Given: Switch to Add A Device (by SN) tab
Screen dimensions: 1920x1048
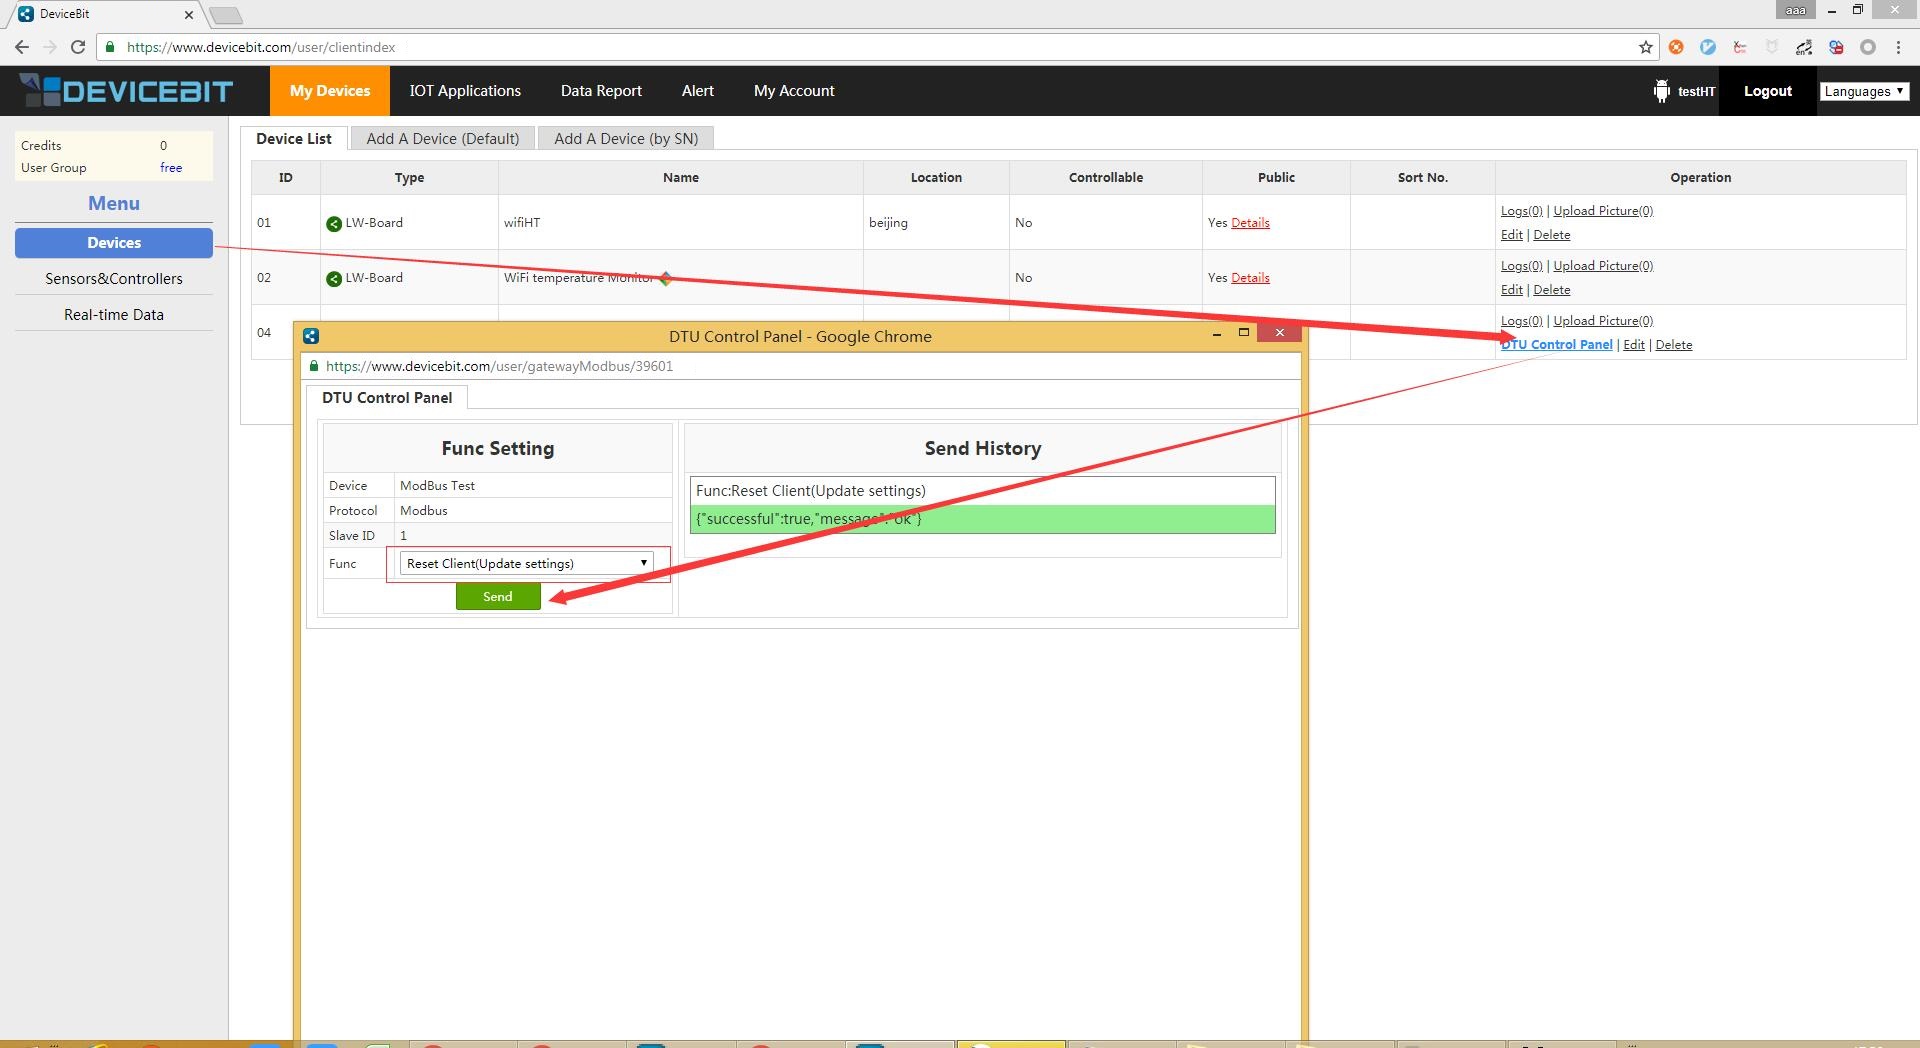Looking at the screenshot, I should [x=626, y=139].
